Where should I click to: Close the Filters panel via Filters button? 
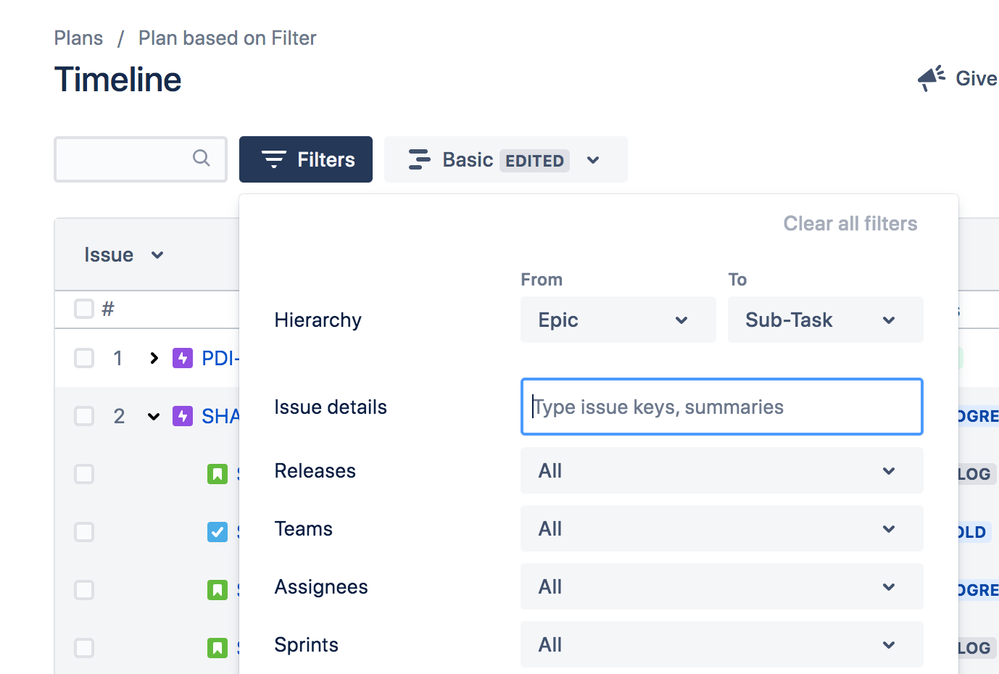306,159
